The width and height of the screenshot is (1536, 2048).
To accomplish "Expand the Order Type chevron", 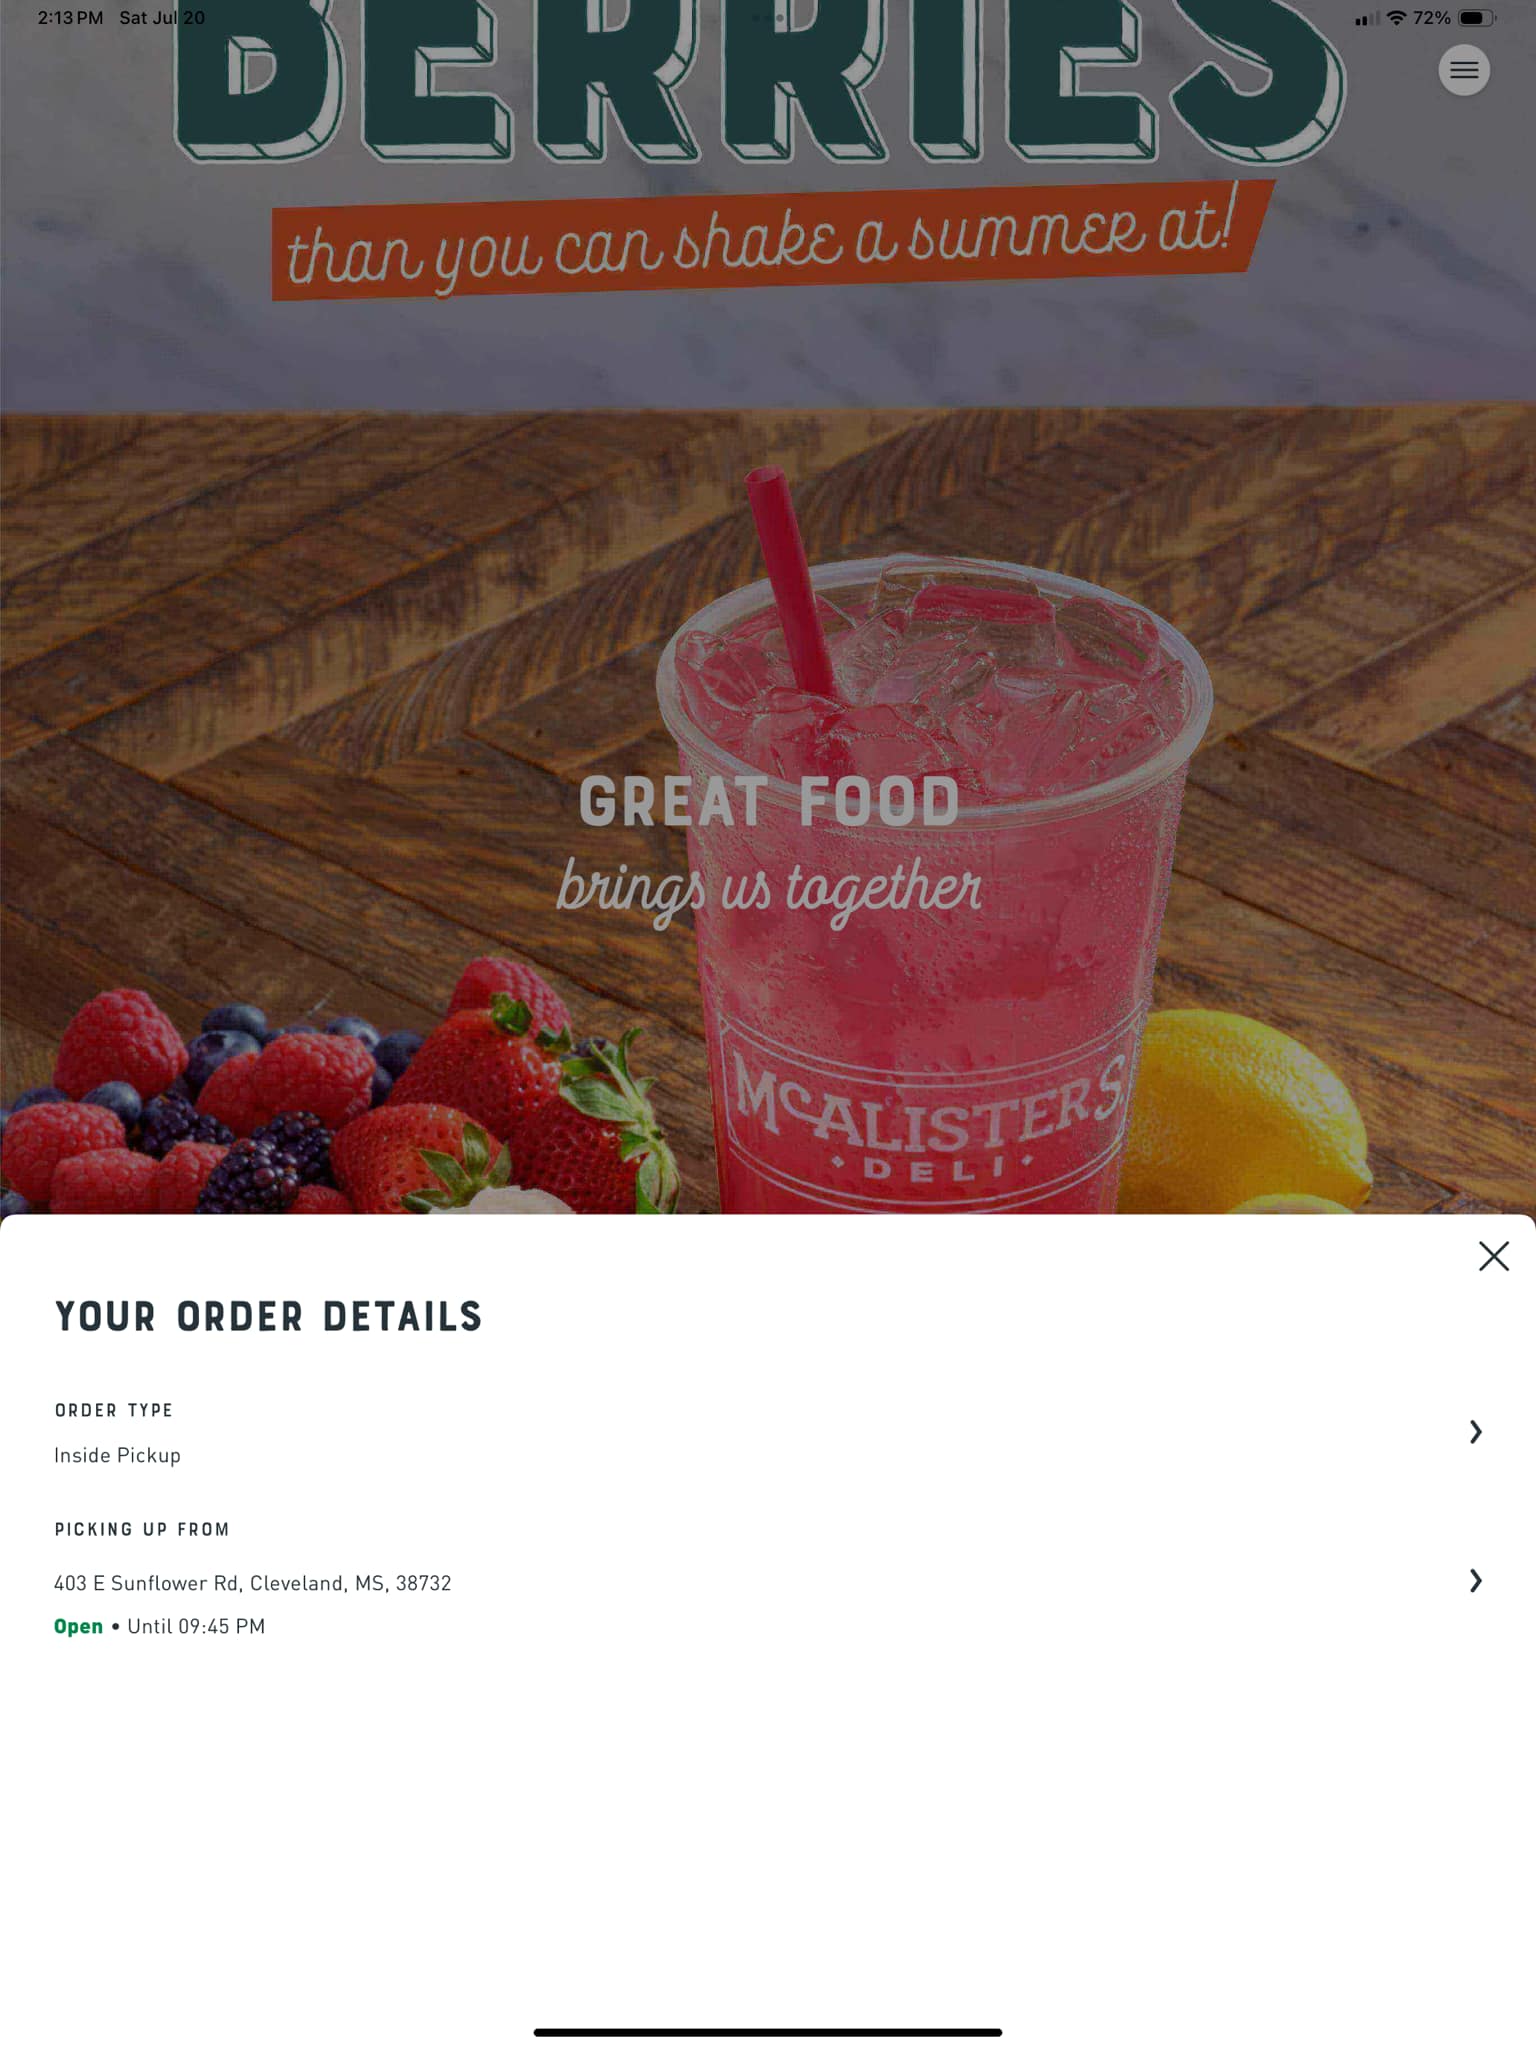I will tap(1475, 1432).
